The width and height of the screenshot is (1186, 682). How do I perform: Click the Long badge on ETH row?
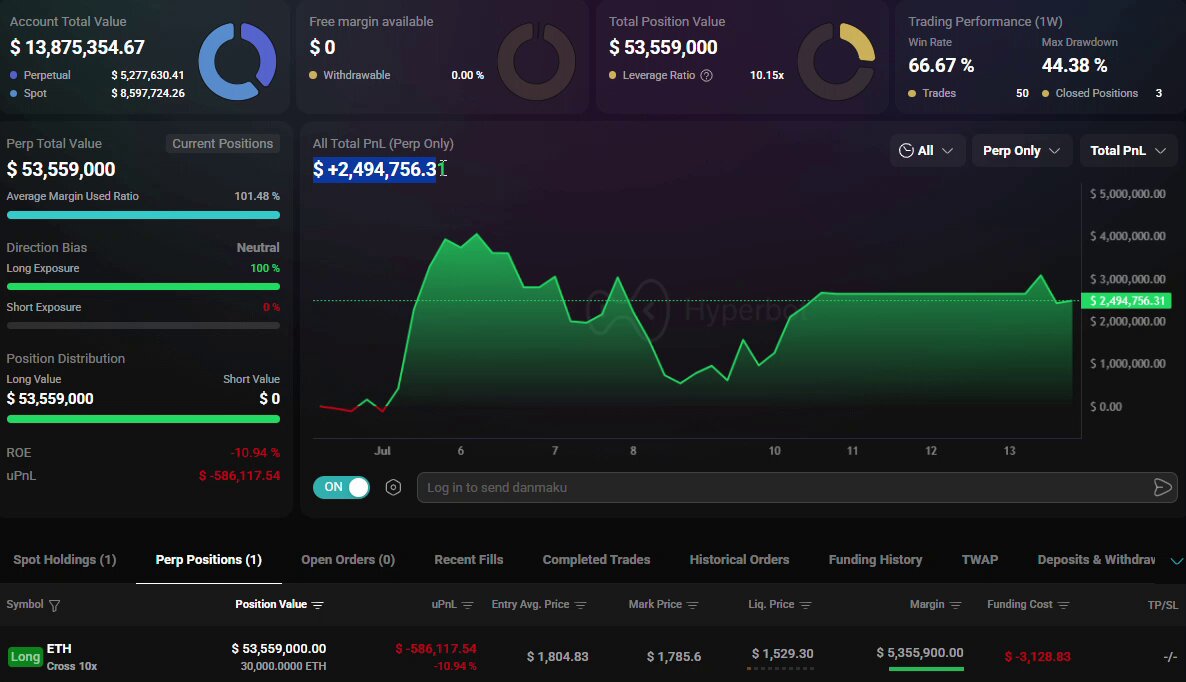tap(25, 656)
